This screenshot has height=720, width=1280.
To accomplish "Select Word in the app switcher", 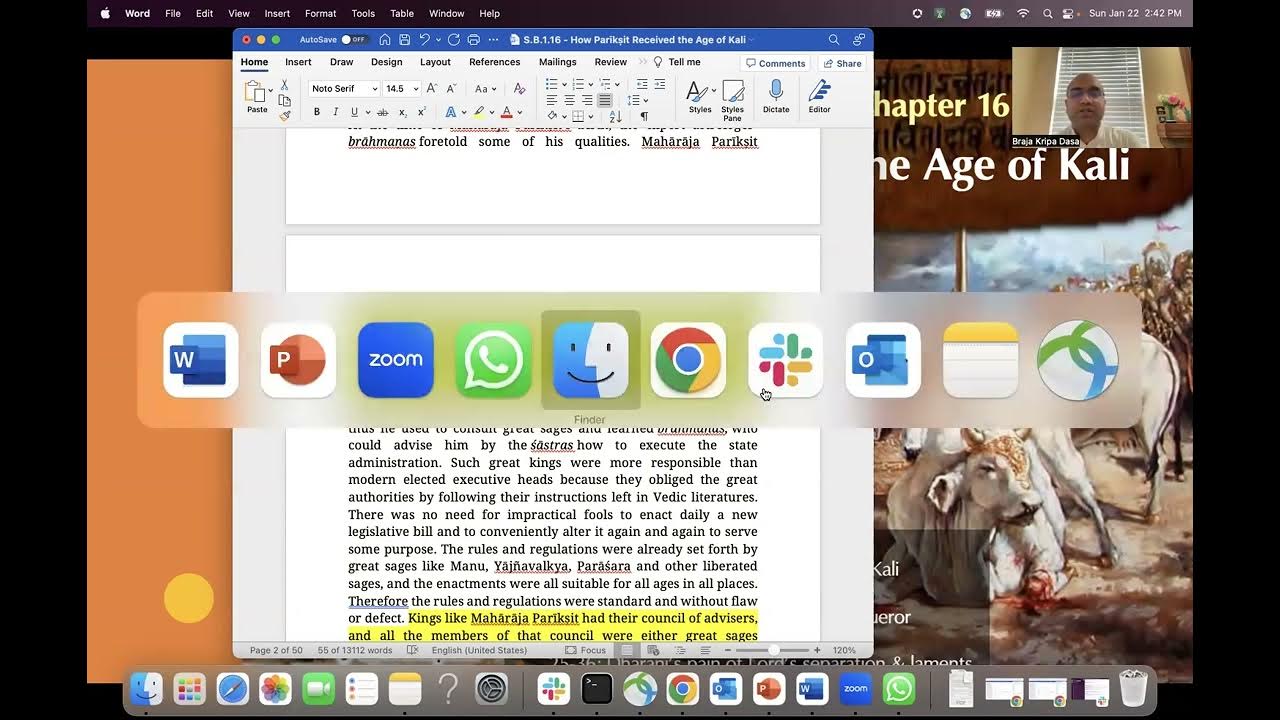I will [x=201, y=360].
